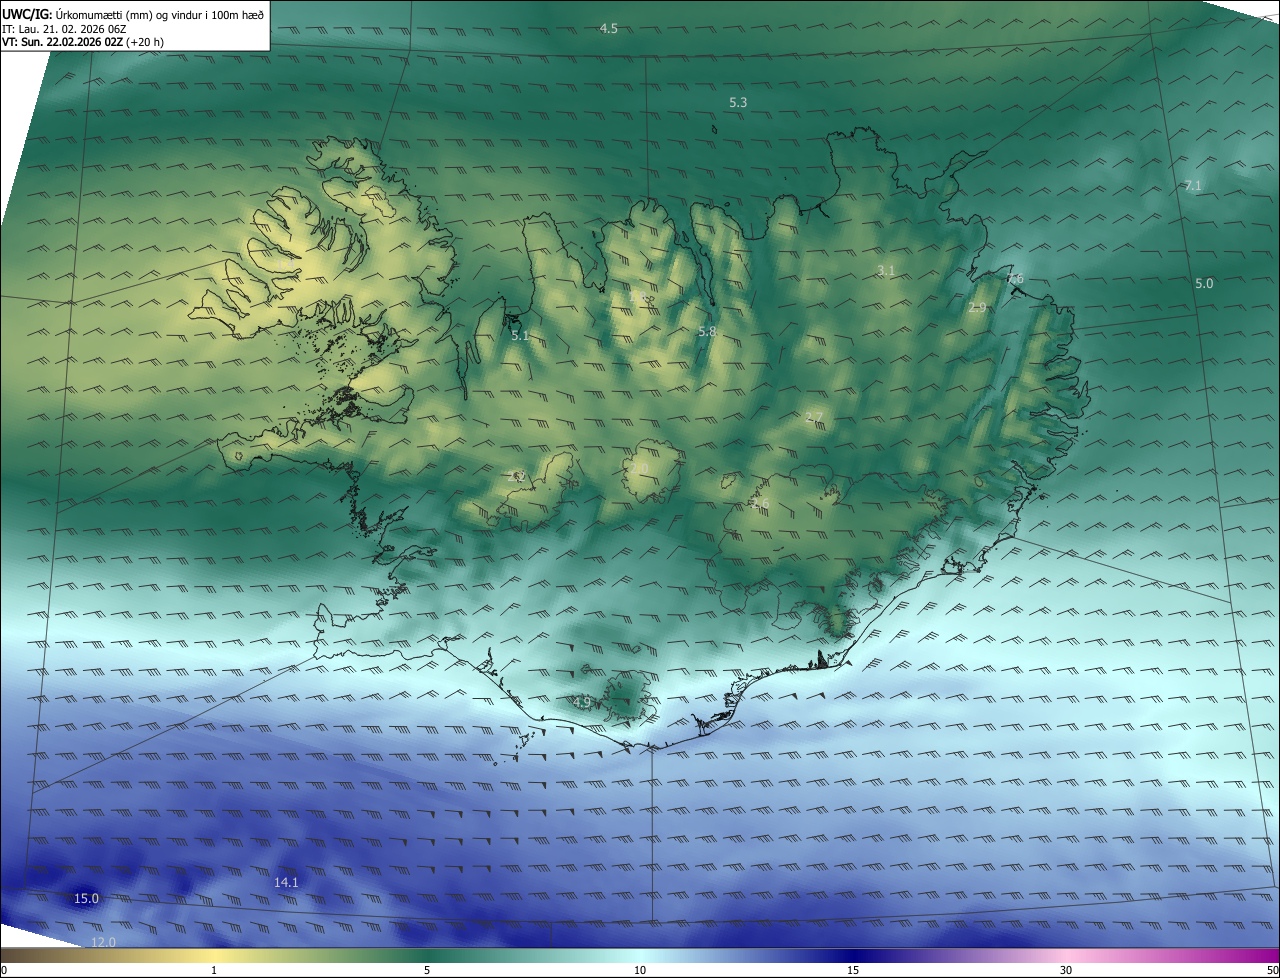Click the color scale tick labeled 50
The height and width of the screenshot is (978, 1280).
point(1272,970)
